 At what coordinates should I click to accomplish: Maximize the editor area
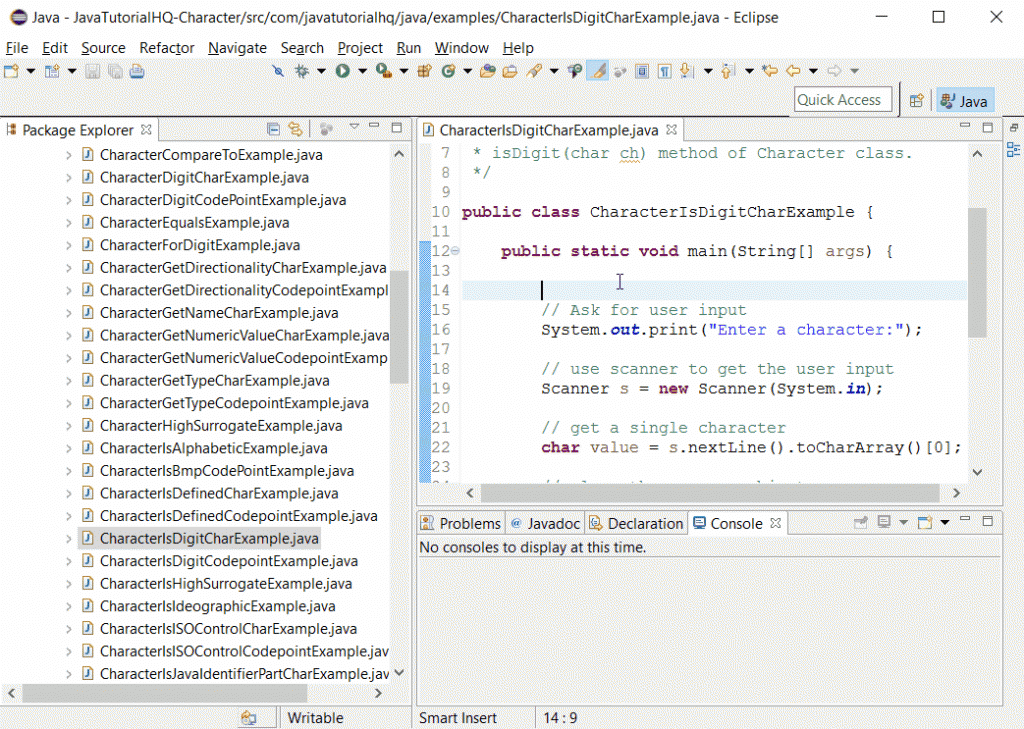(987, 127)
